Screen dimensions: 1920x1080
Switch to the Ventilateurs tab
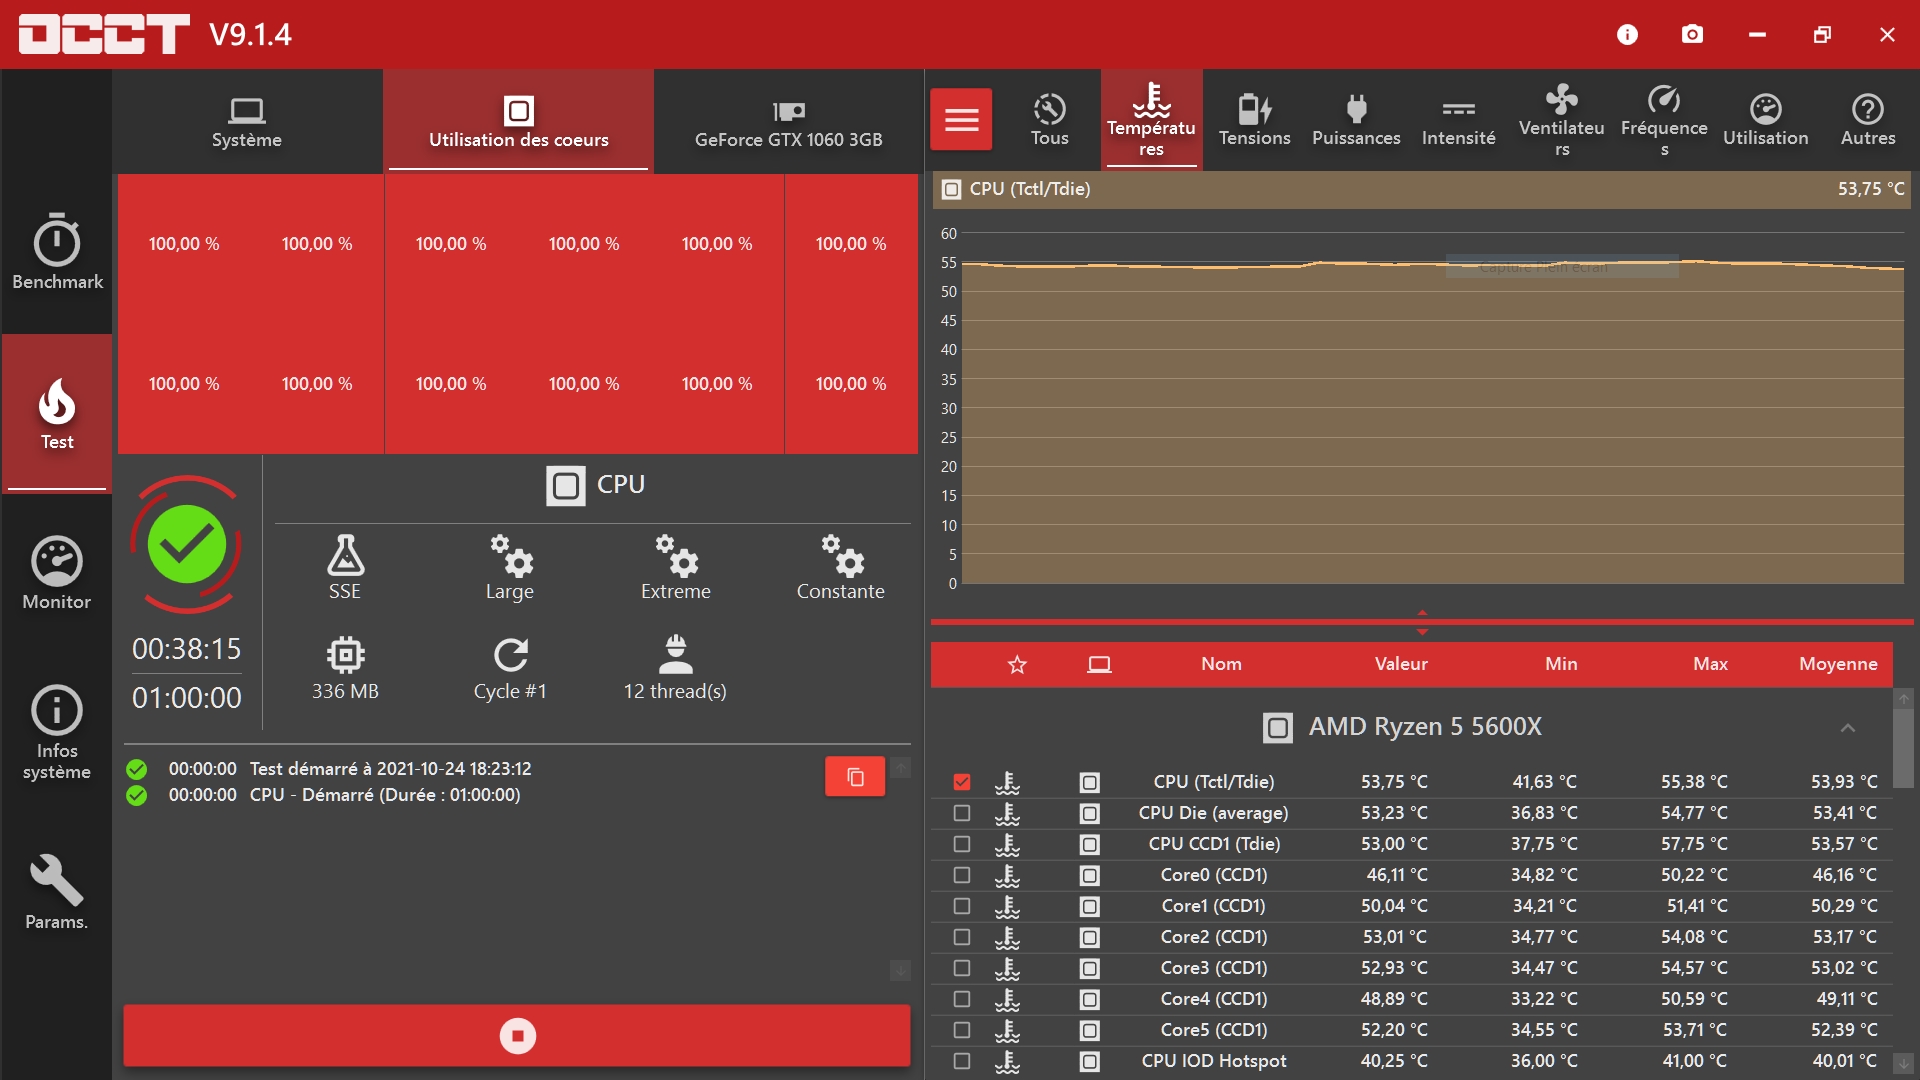pyautogui.click(x=1562, y=120)
